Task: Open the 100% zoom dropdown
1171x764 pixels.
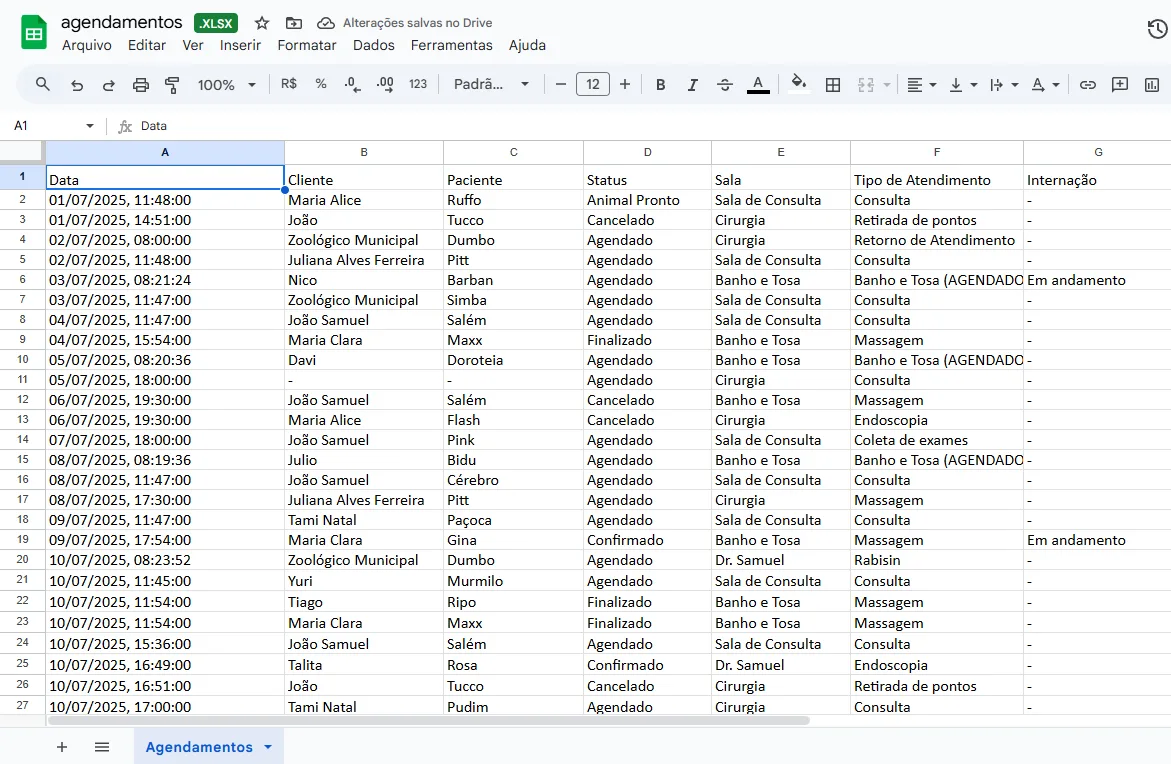Action: (x=226, y=85)
